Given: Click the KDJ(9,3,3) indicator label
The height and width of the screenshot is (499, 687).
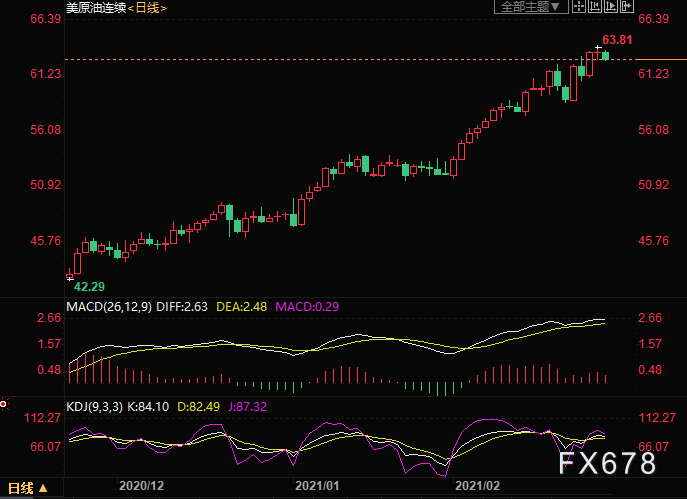Looking at the screenshot, I should [94, 407].
